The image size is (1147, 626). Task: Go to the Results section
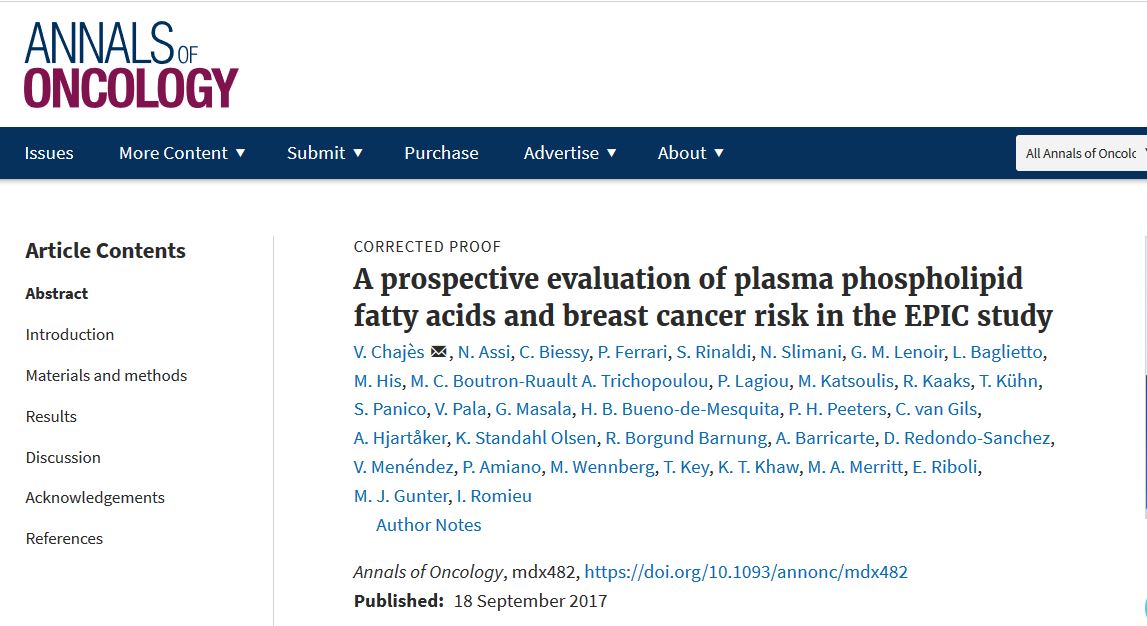51,417
